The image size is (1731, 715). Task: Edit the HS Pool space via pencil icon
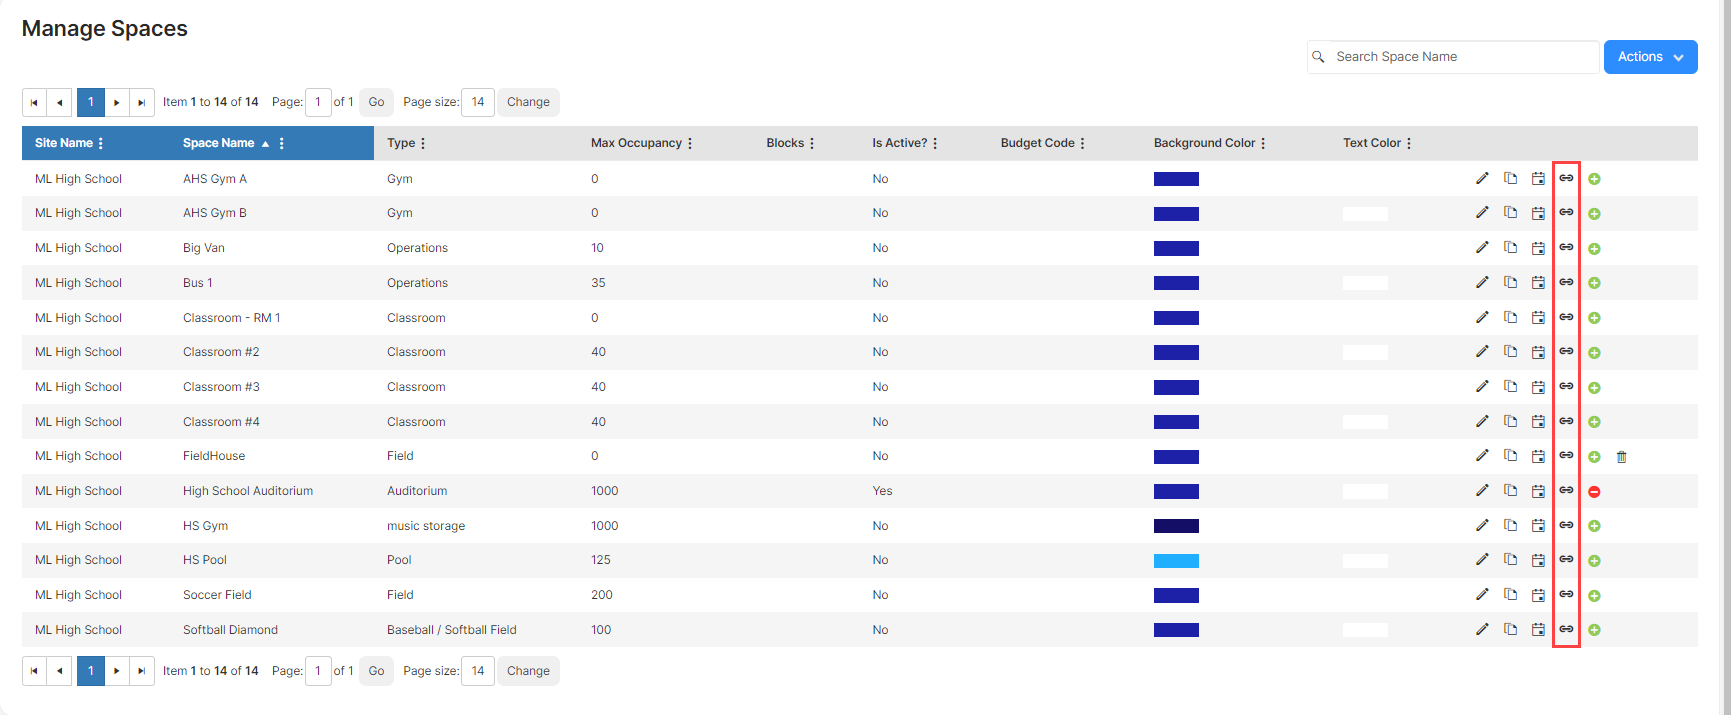(x=1482, y=559)
